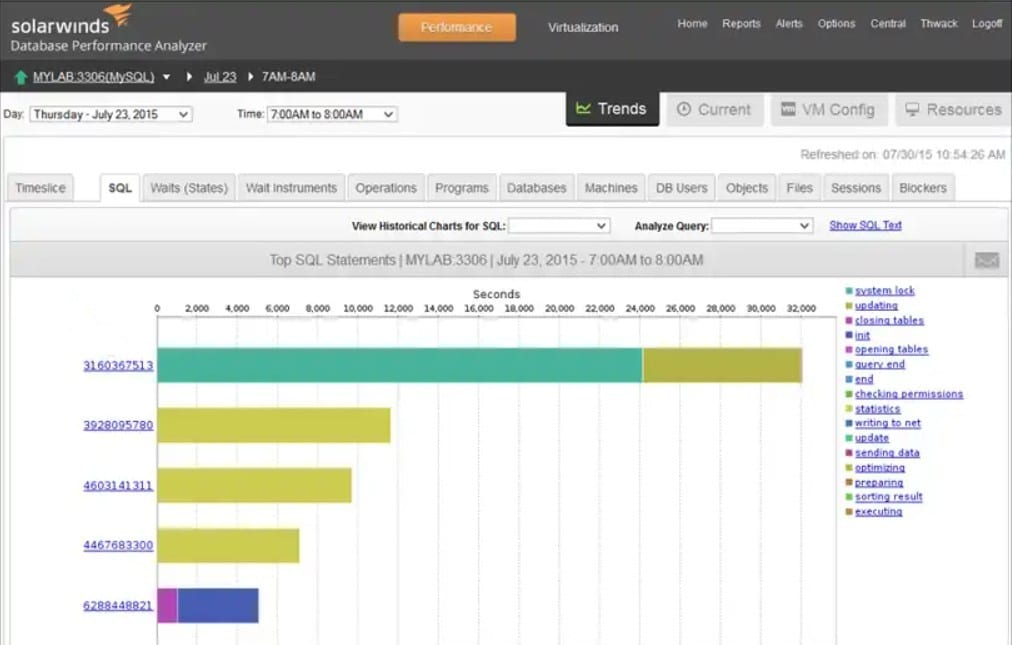
Task: Click the updating legend link
Action: [x=876, y=305]
